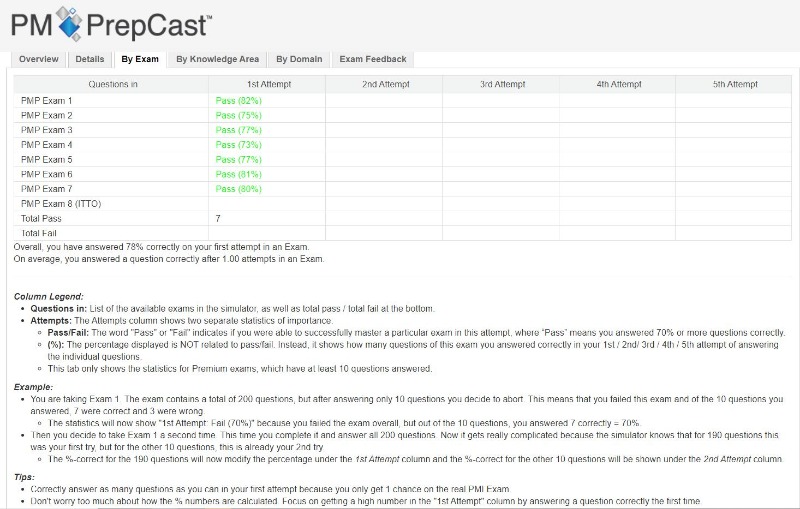Click the '5th Attempt' column header
Viewport: 800px width, 509px height.
click(x=735, y=84)
